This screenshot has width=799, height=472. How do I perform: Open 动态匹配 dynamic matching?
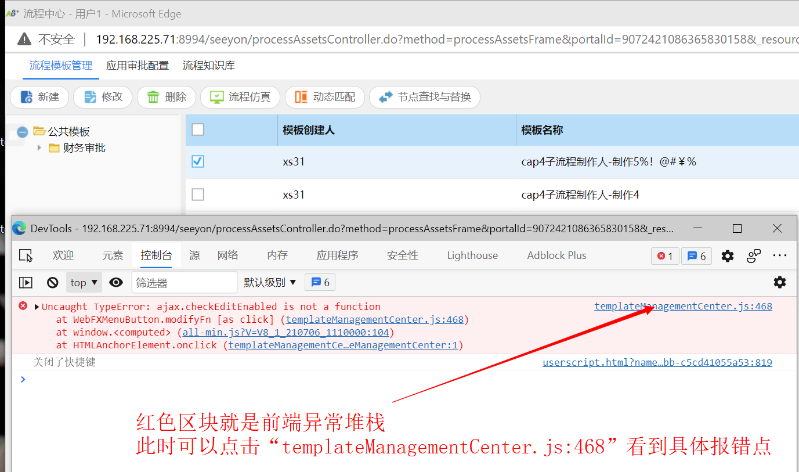pos(325,97)
